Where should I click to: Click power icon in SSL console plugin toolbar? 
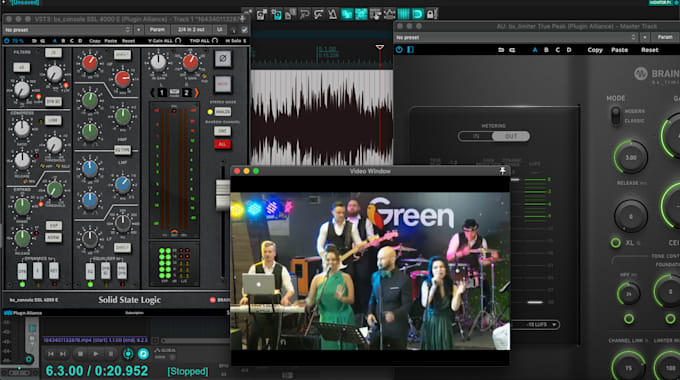(7, 41)
